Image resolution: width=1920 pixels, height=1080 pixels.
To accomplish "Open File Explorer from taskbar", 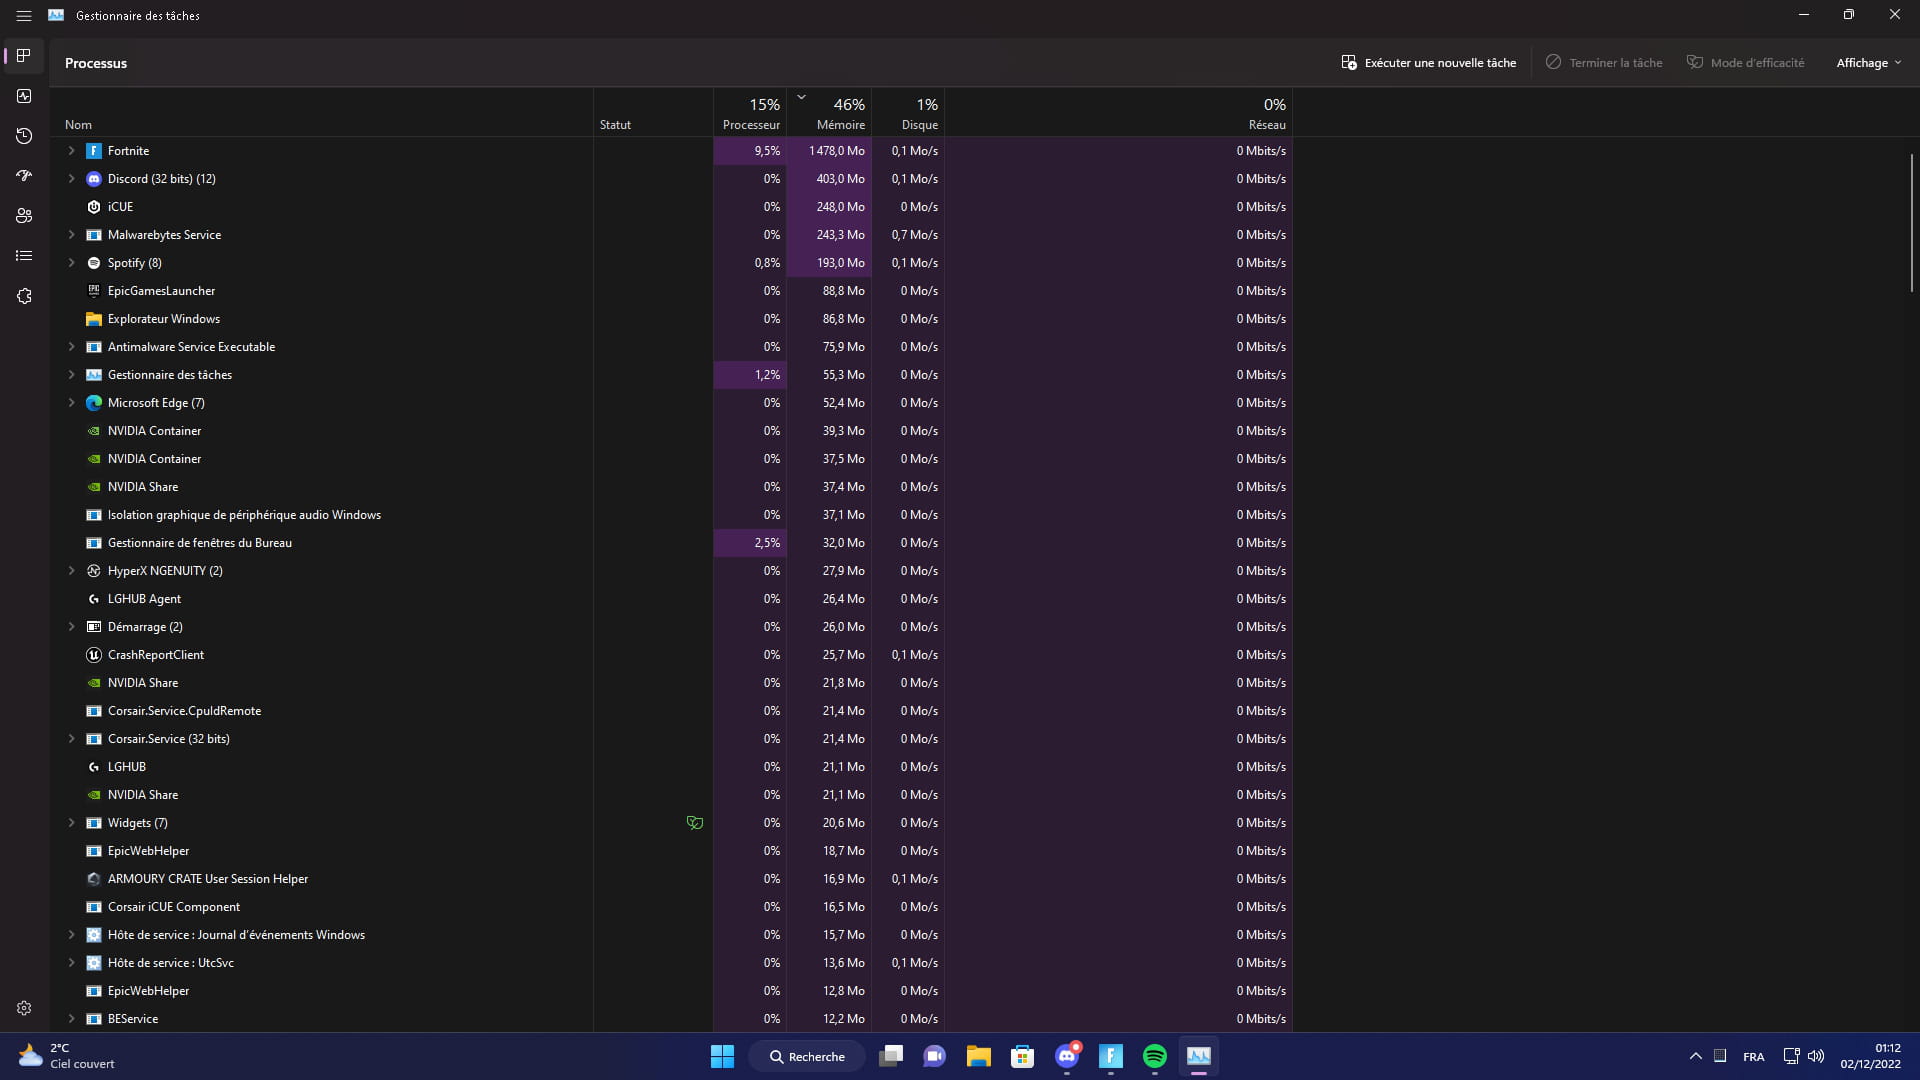I will pyautogui.click(x=978, y=1056).
